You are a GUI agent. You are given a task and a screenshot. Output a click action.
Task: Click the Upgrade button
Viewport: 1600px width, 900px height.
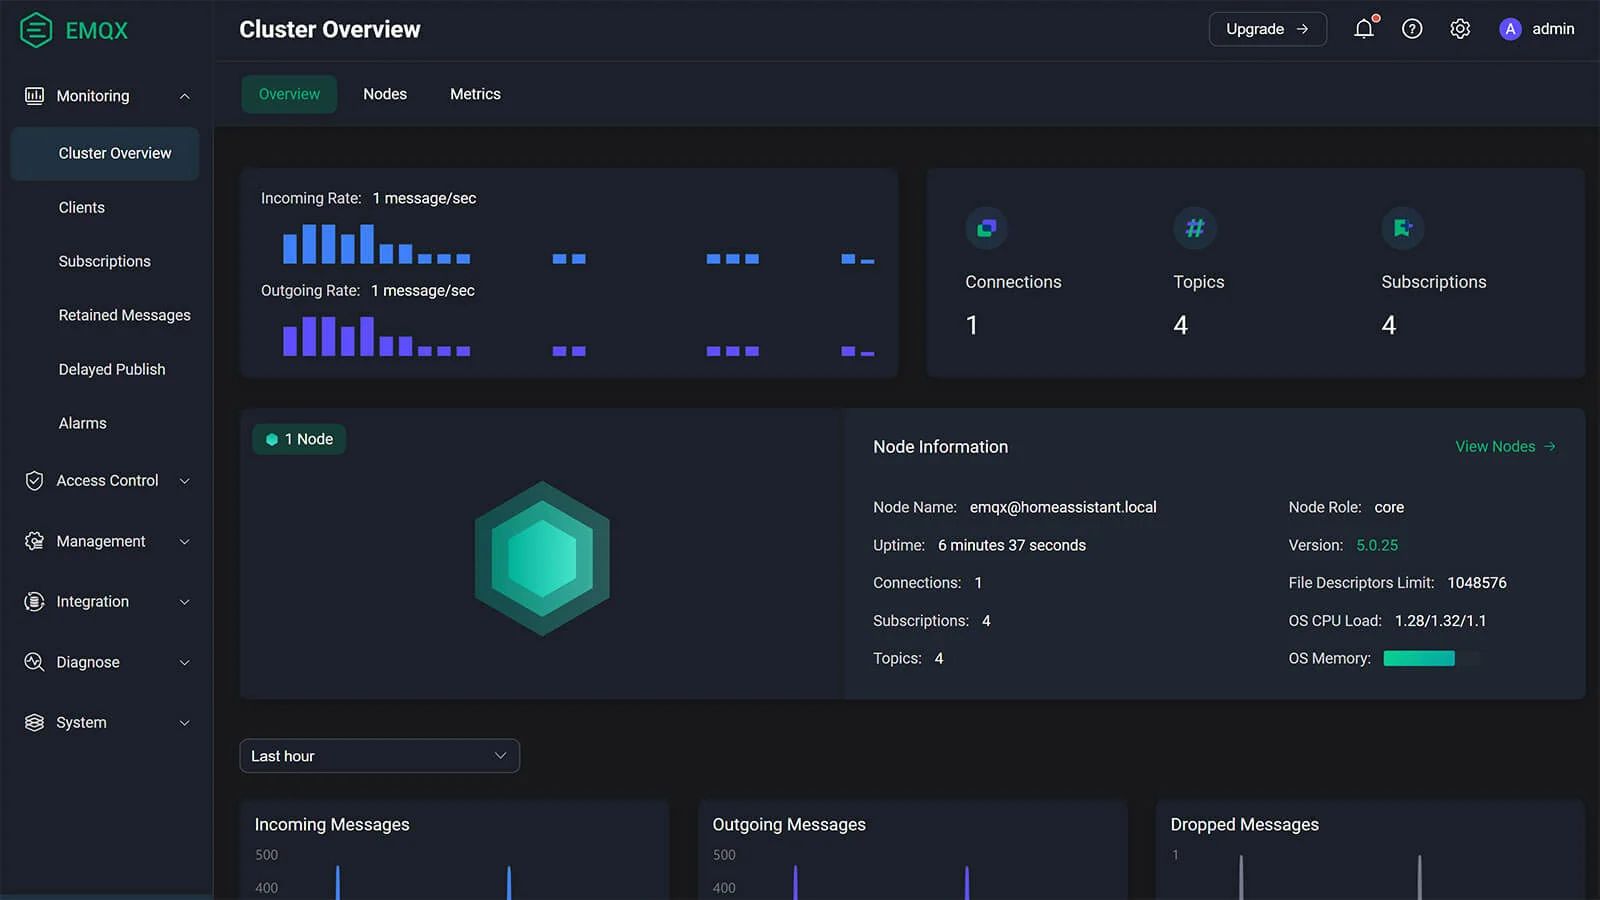[x=1267, y=29]
